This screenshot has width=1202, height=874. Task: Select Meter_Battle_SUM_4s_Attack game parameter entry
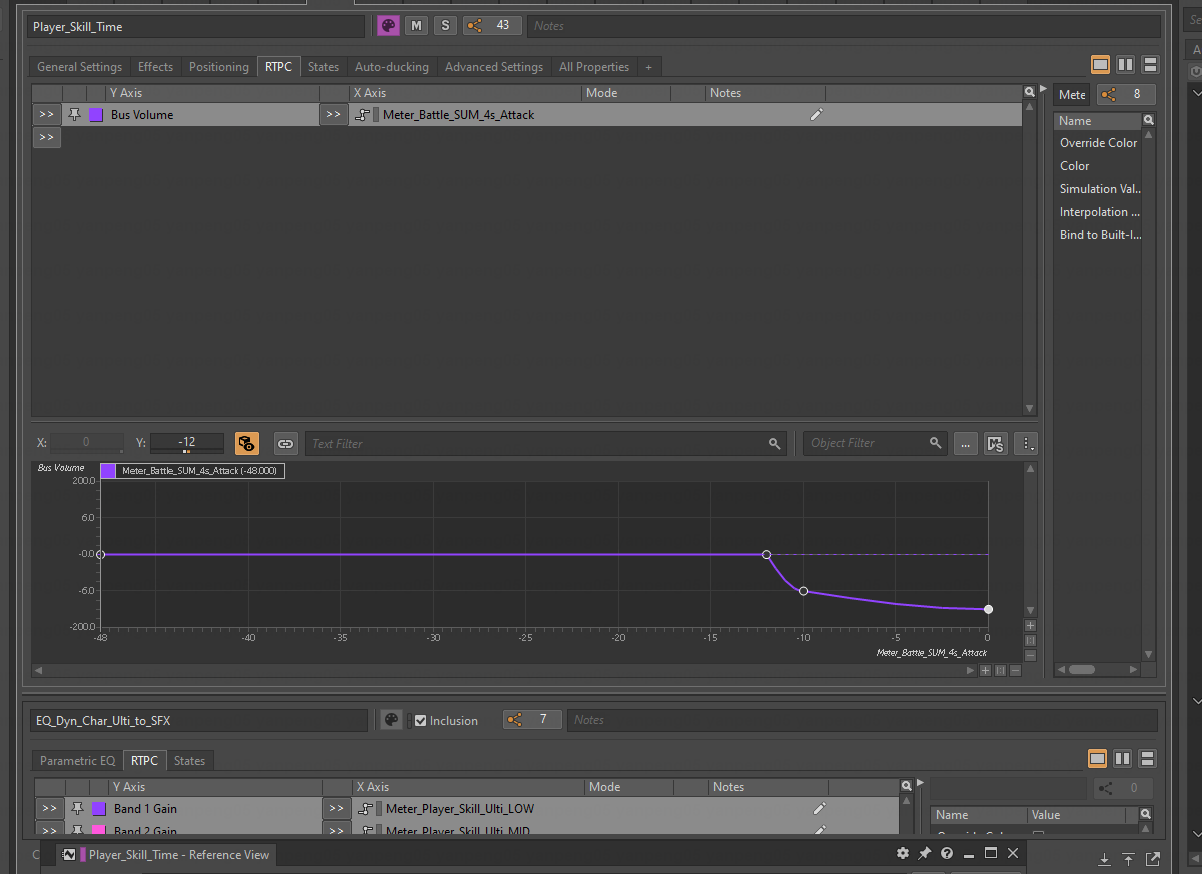pyautogui.click(x=458, y=115)
